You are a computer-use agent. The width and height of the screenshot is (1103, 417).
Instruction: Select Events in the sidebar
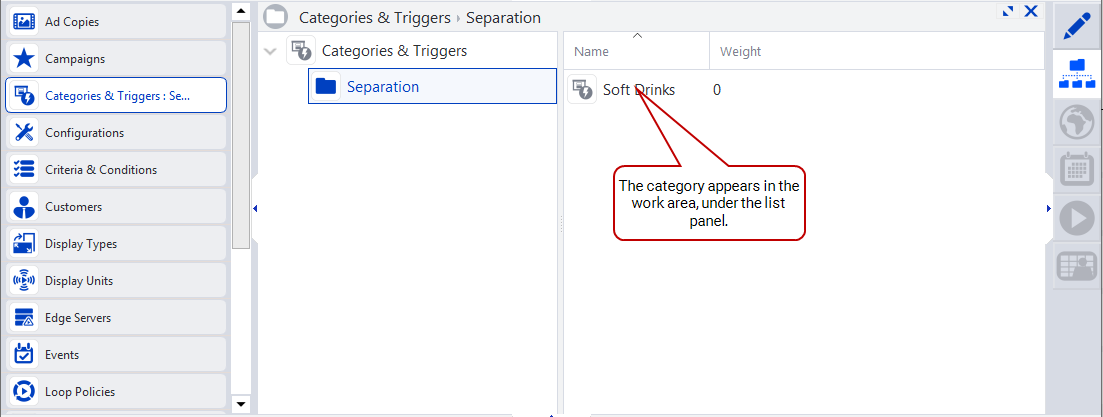(116, 355)
